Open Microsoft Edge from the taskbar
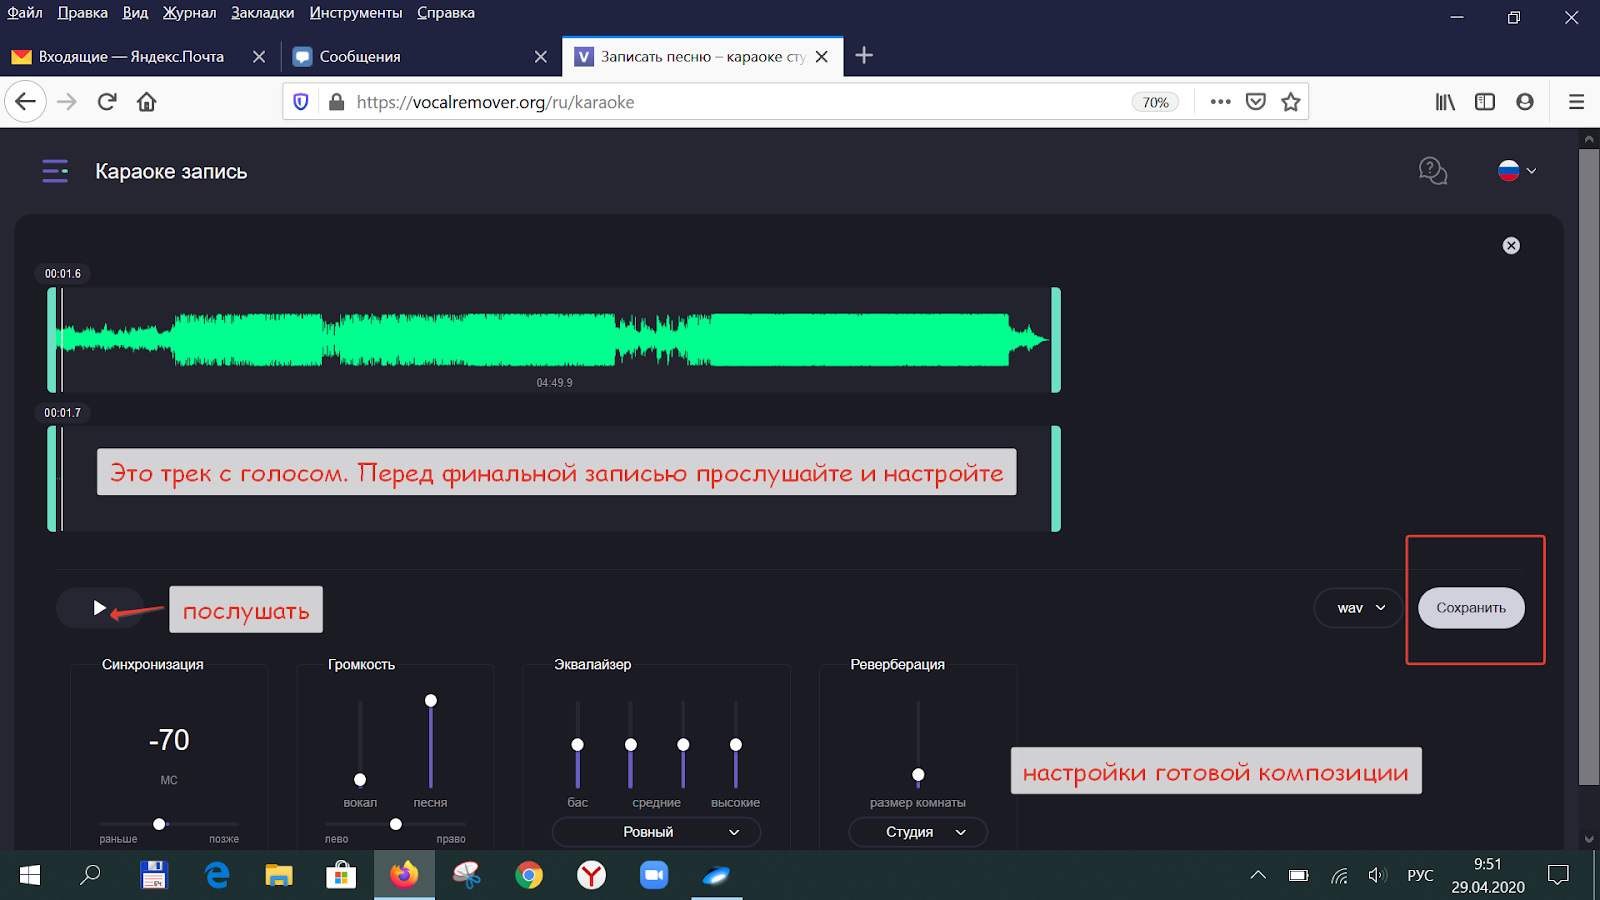The height and width of the screenshot is (900, 1600). pyautogui.click(x=217, y=876)
